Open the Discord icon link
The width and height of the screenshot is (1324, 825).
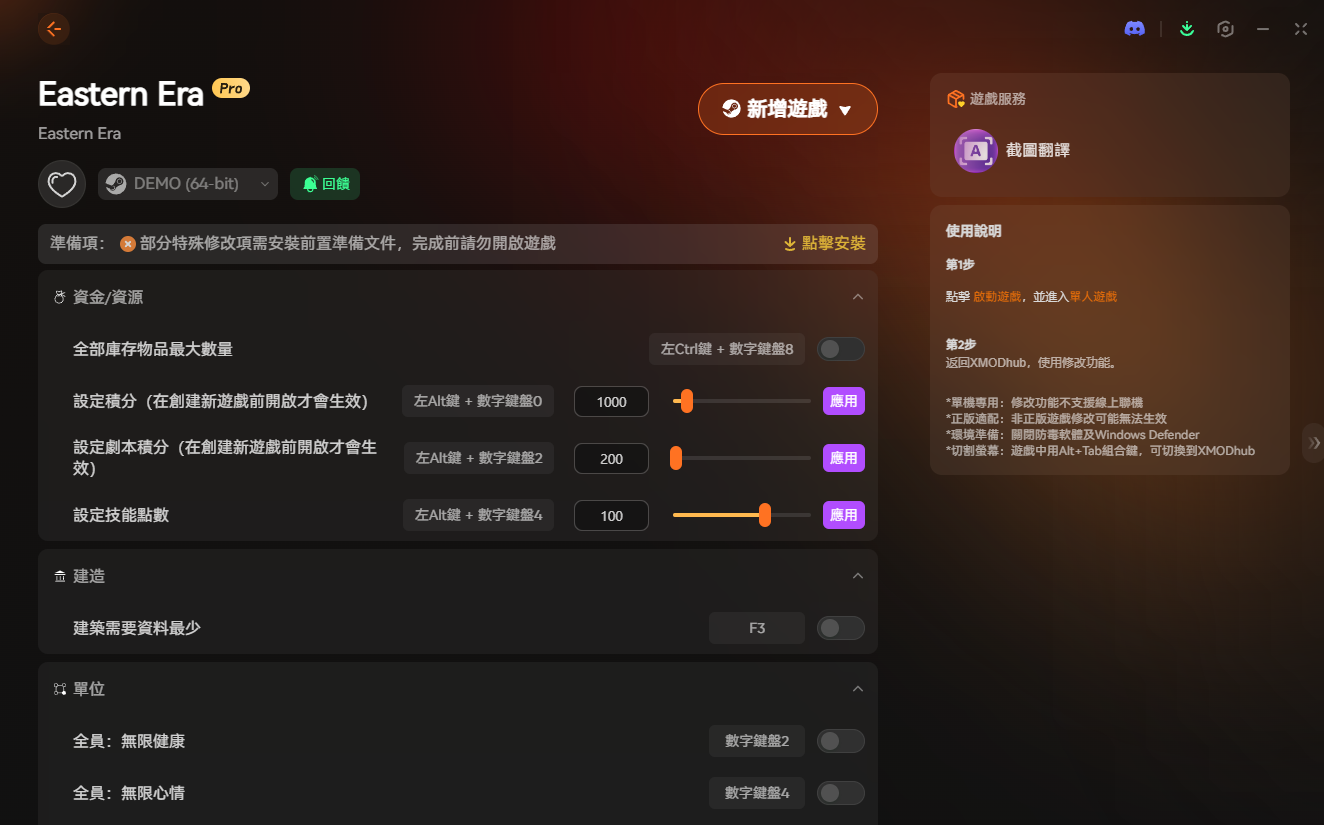tap(1134, 29)
